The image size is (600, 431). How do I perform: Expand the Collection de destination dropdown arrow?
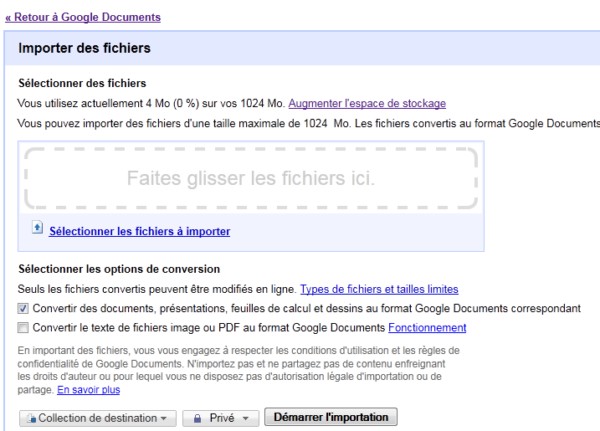pyautogui.click(x=163, y=417)
